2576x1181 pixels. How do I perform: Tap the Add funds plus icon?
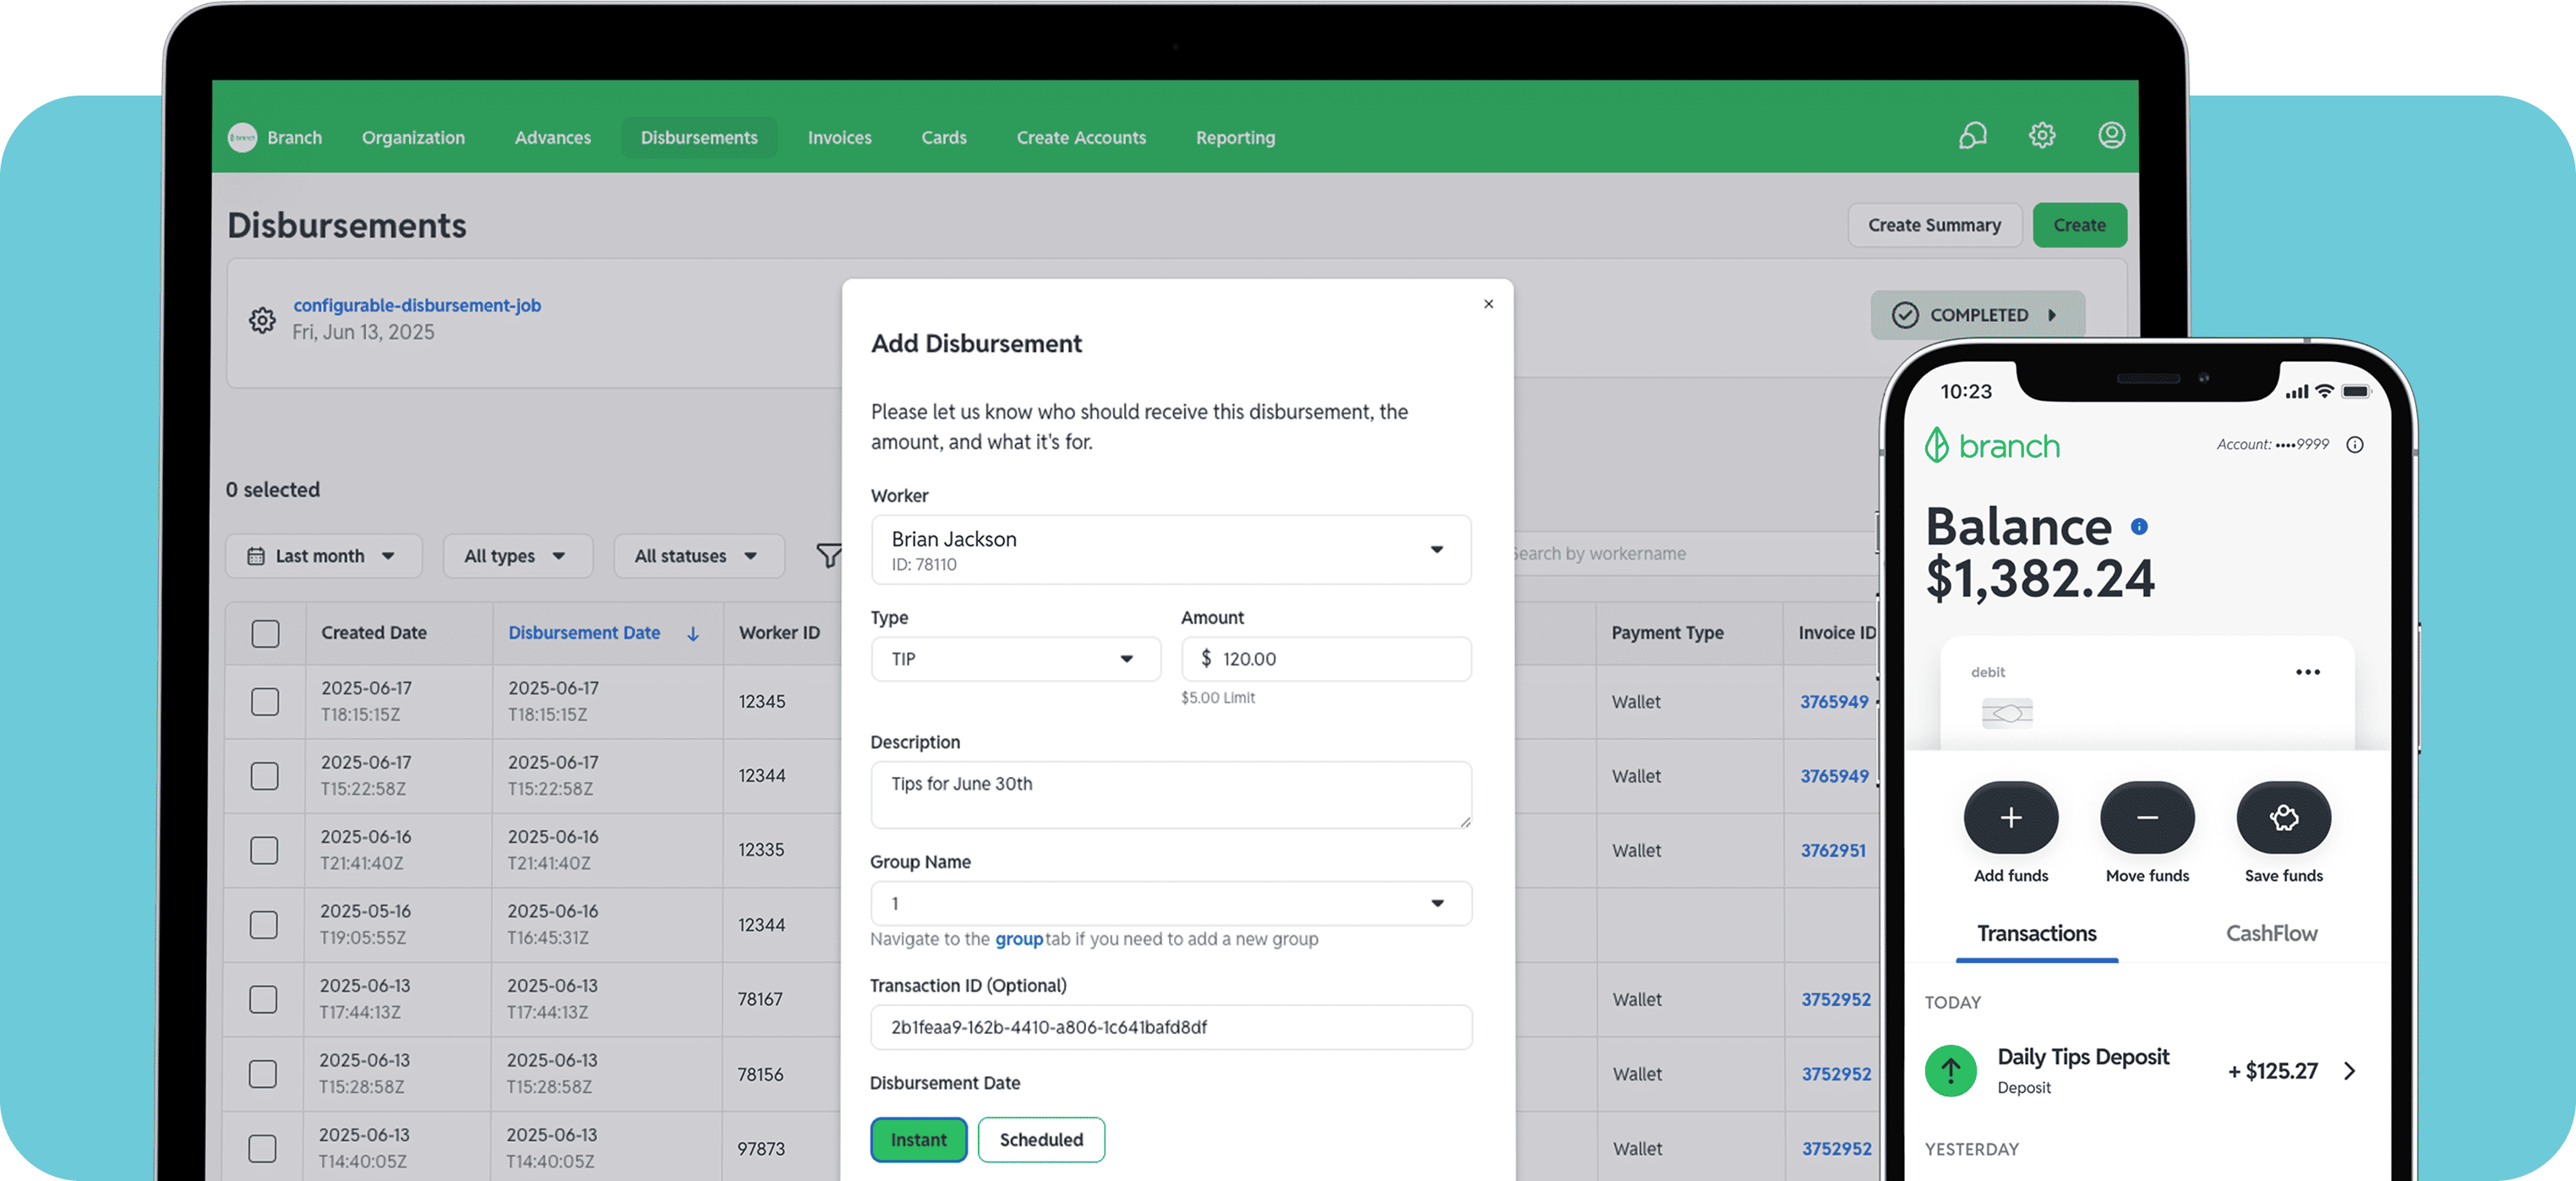(x=2010, y=818)
